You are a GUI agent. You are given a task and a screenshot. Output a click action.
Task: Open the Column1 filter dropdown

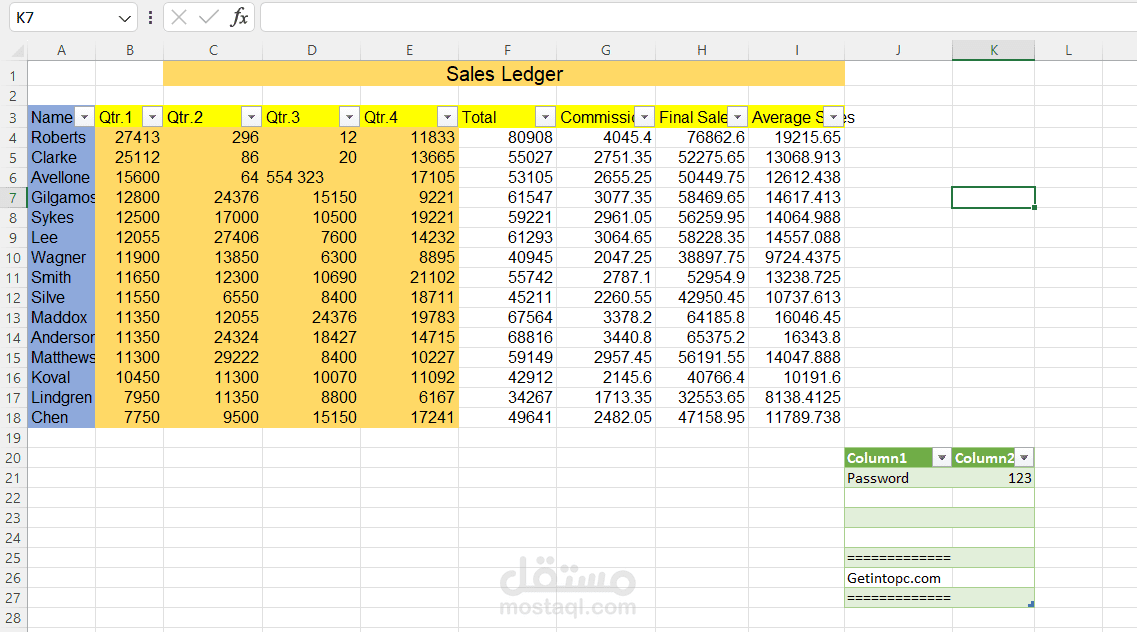pyautogui.click(x=940, y=457)
